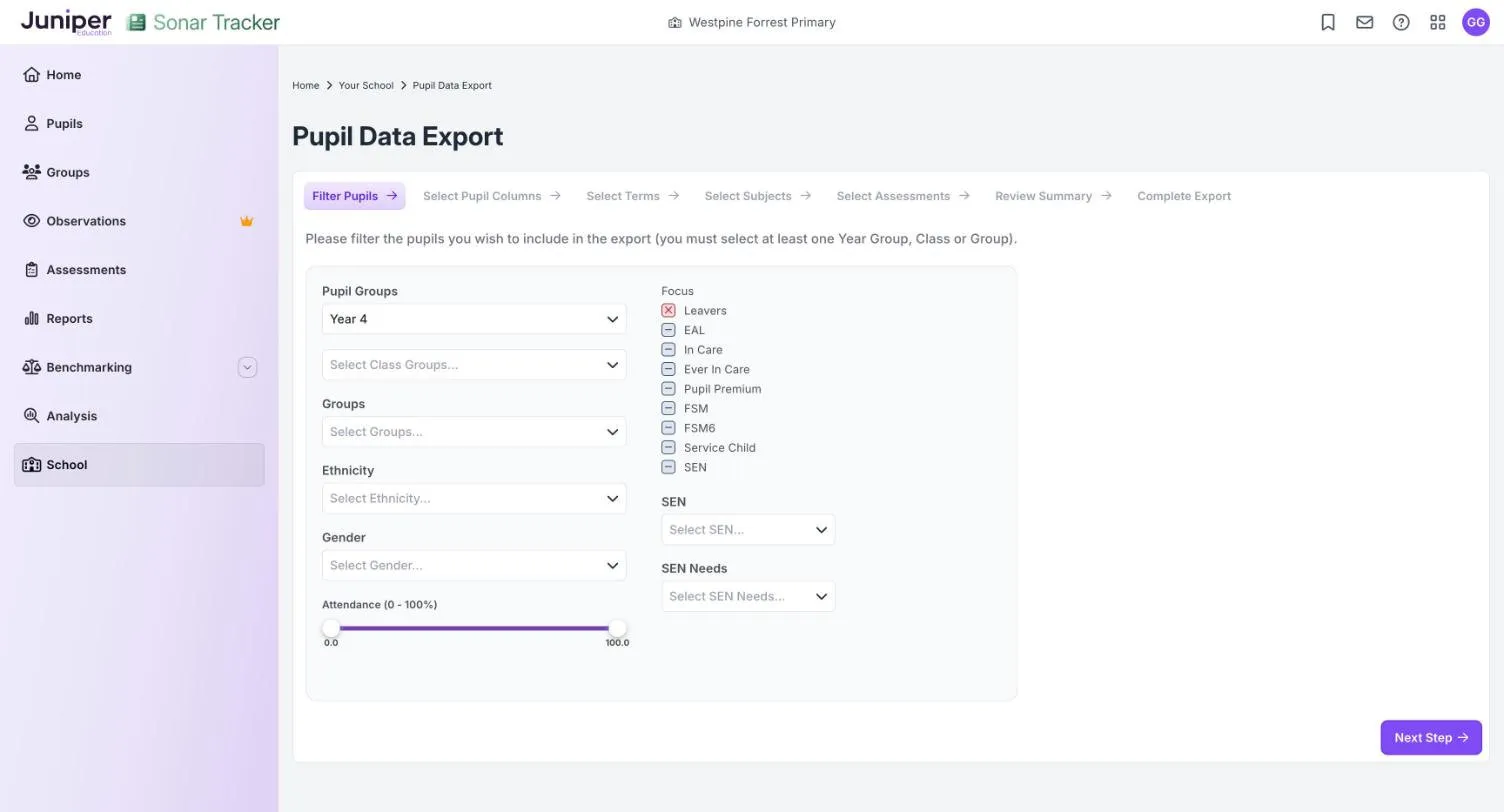This screenshot has height=812, width=1504.
Task: Open the help question mark icon
Action: pyautogui.click(x=1401, y=22)
